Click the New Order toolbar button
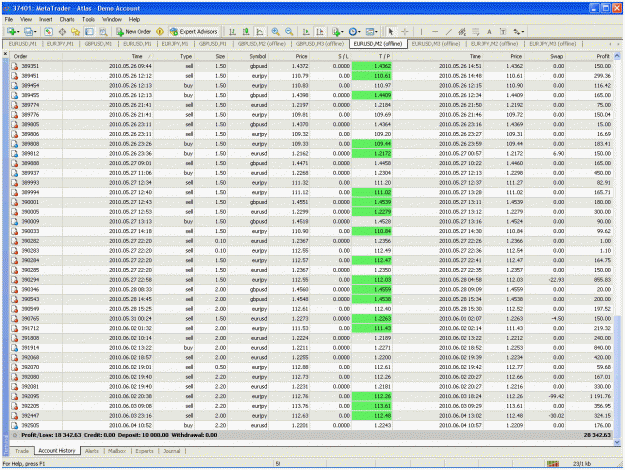The image size is (625, 470). (133, 31)
